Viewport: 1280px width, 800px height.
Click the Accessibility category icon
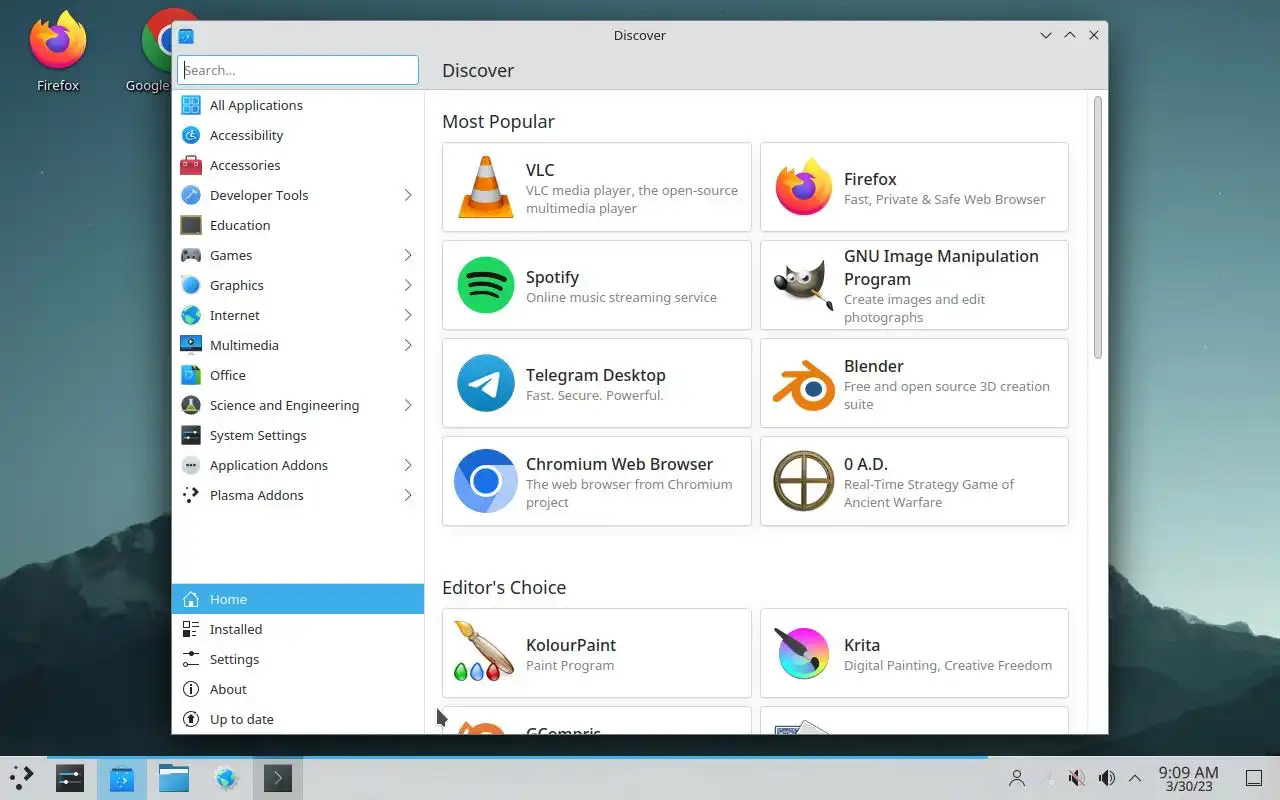(x=191, y=135)
